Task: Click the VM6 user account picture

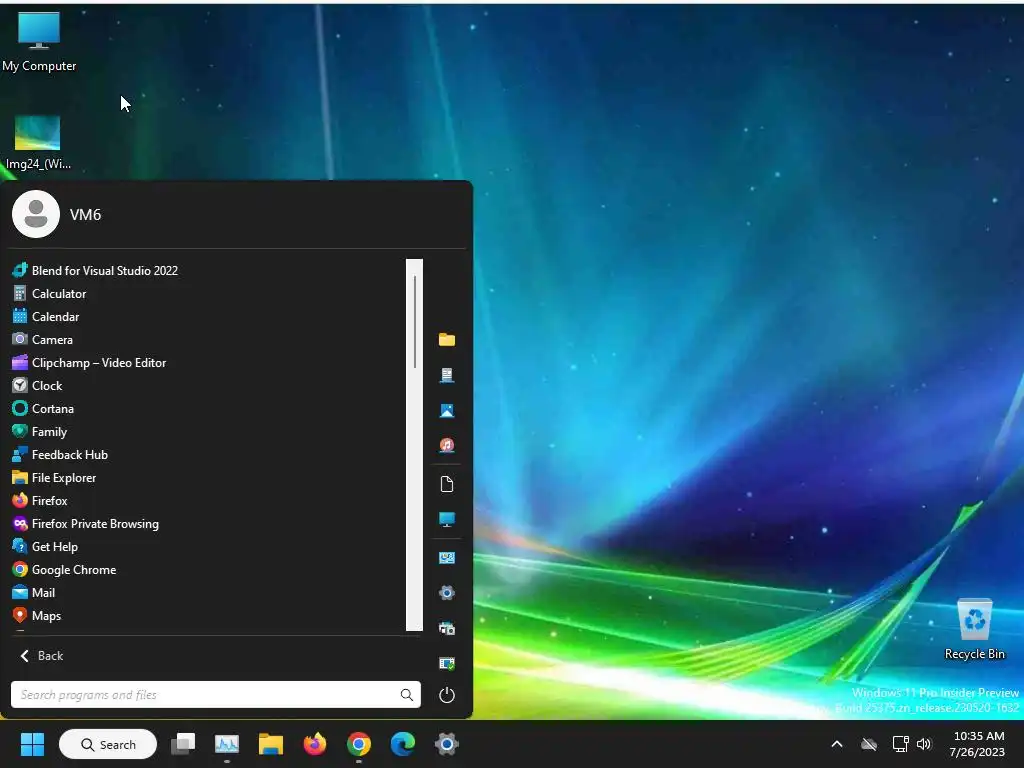Action: [36, 214]
